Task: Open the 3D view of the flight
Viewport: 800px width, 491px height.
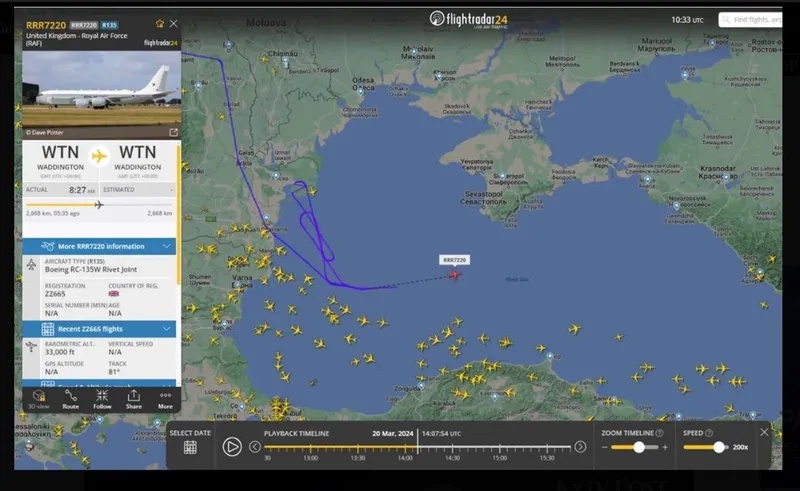Action: click(x=39, y=399)
